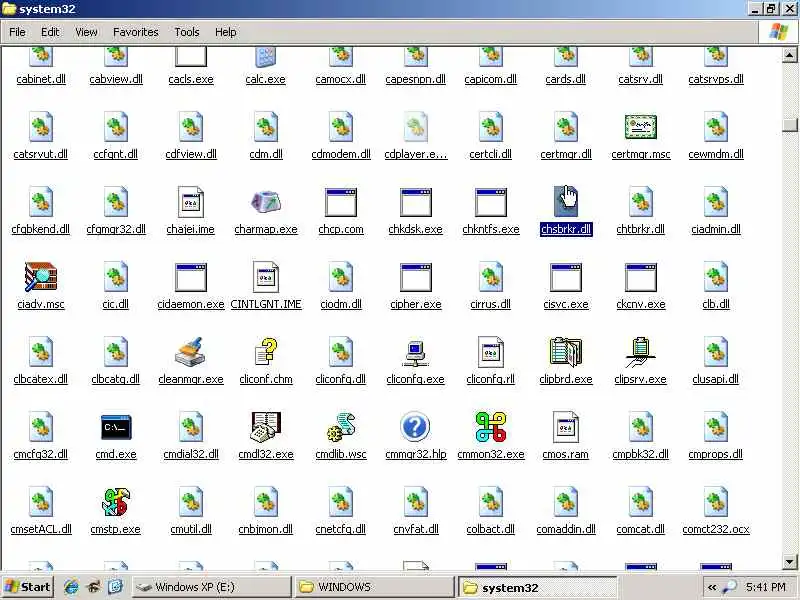Select the charmap.exe icon
Viewport: 800px width, 600px height.
coord(266,202)
